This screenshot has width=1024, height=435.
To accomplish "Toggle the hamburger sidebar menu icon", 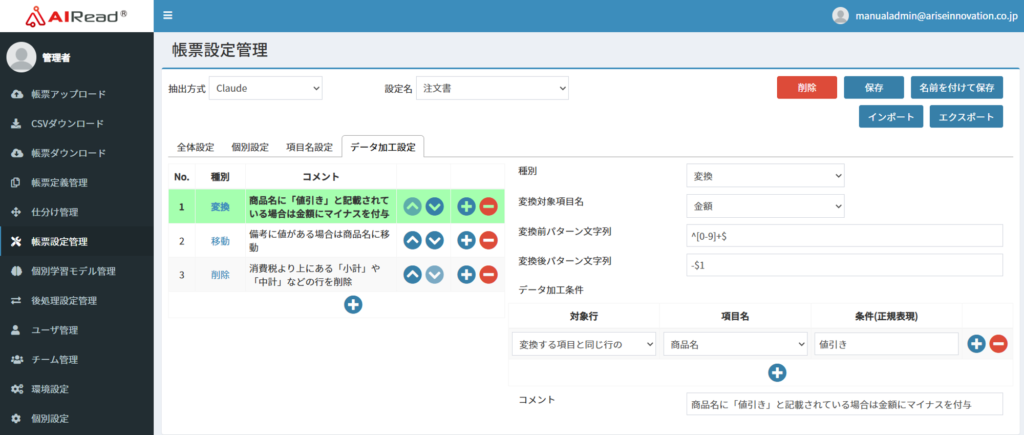I will [168, 16].
